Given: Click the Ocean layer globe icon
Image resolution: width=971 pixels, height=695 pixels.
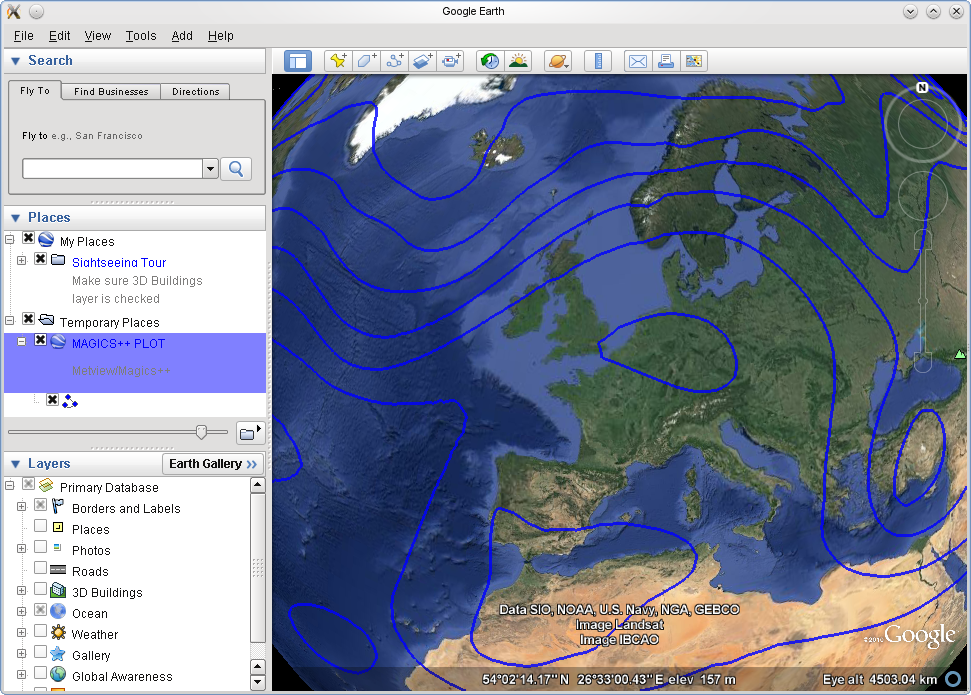Looking at the screenshot, I should [58, 611].
